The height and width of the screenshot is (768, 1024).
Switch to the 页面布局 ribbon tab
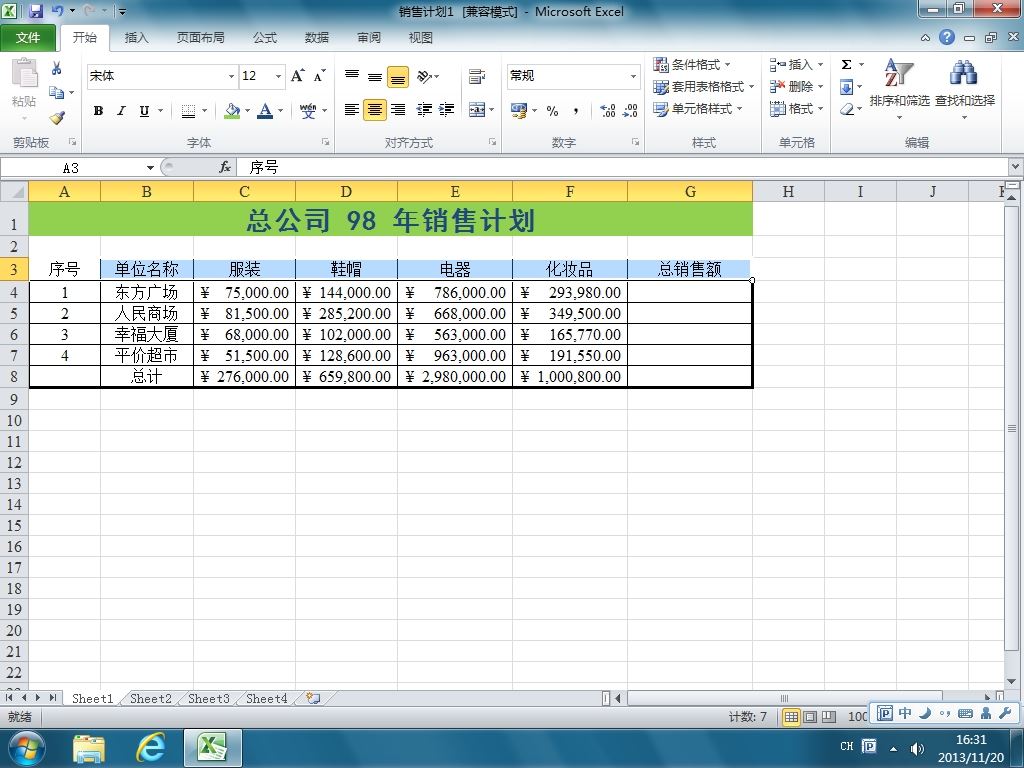(x=200, y=38)
